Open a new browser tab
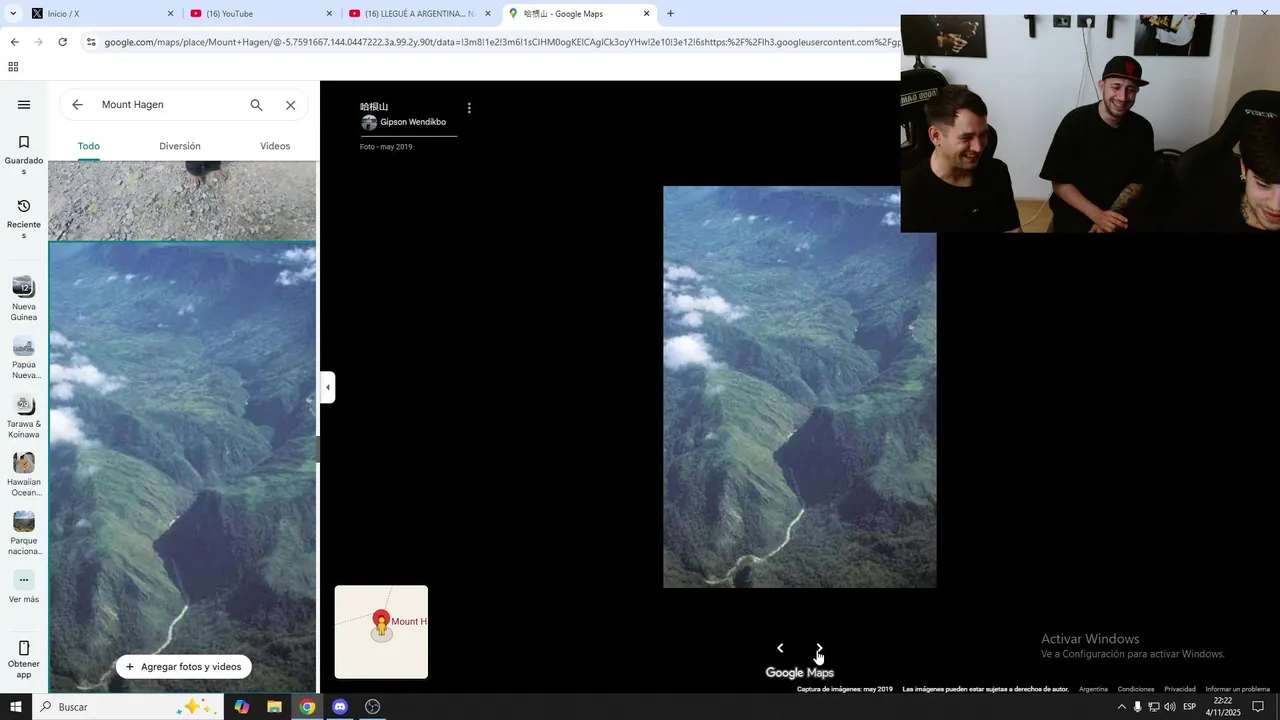Image resolution: width=1280 pixels, height=720 pixels. 670,14
